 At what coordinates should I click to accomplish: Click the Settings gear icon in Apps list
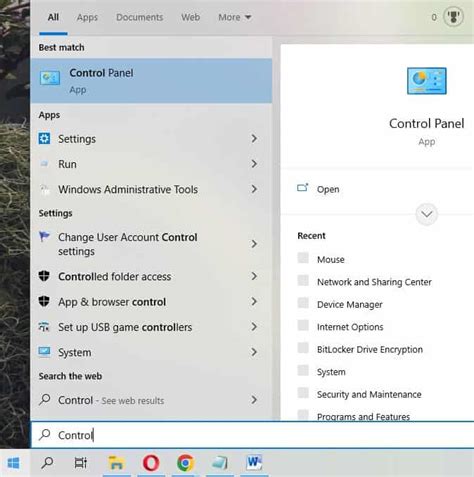click(x=44, y=138)
